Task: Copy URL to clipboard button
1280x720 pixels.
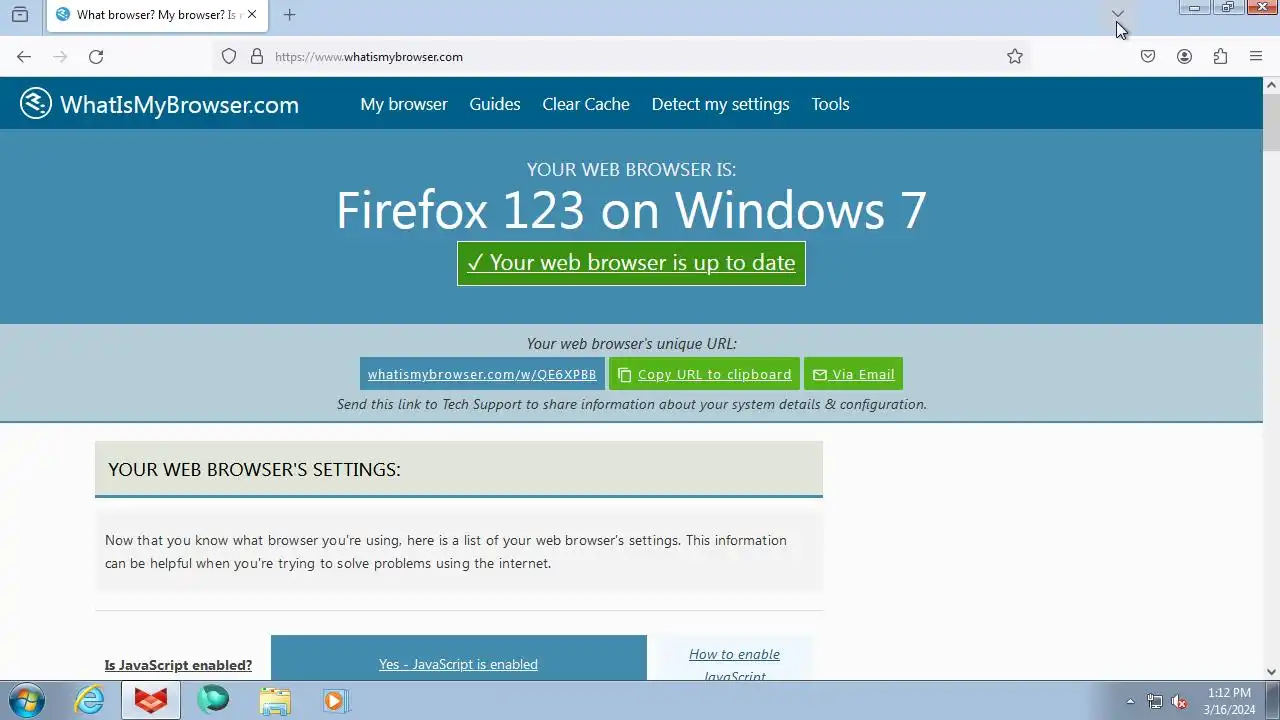Action: point(704,374)
